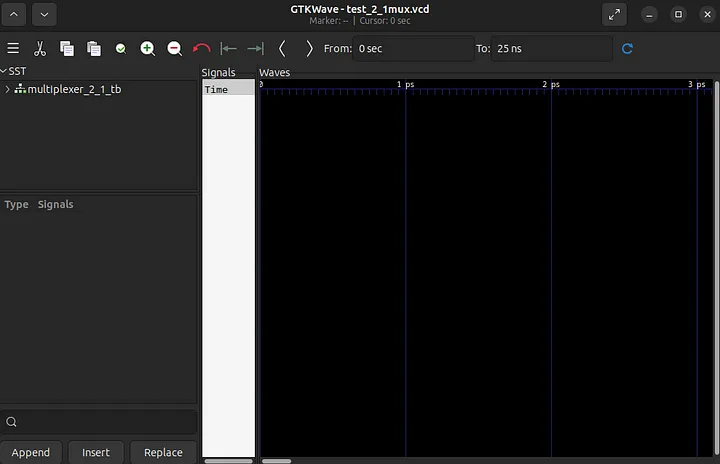This screenshot has width=720, height=464.
Task: Click the Zoom Out magnifier
Action: click(x=174, y=48)
